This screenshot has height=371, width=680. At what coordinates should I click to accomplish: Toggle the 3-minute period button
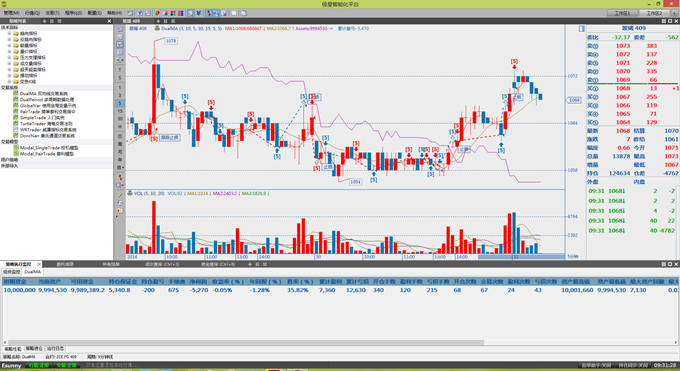pyautogui.click(x=120, y=95)
